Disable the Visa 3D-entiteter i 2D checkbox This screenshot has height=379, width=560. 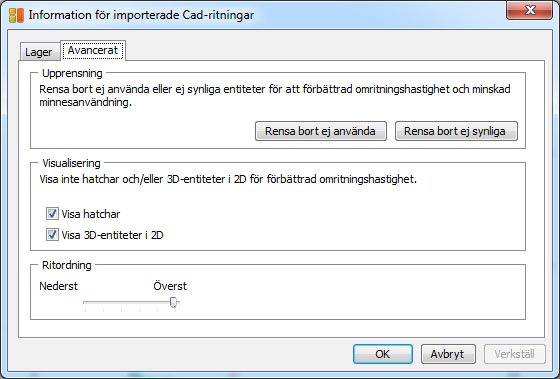point(52,235)
